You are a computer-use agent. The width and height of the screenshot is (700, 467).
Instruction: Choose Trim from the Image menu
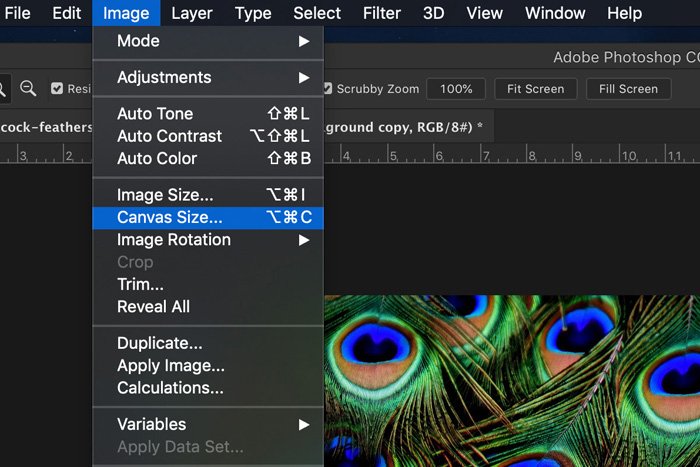point(139,285)
